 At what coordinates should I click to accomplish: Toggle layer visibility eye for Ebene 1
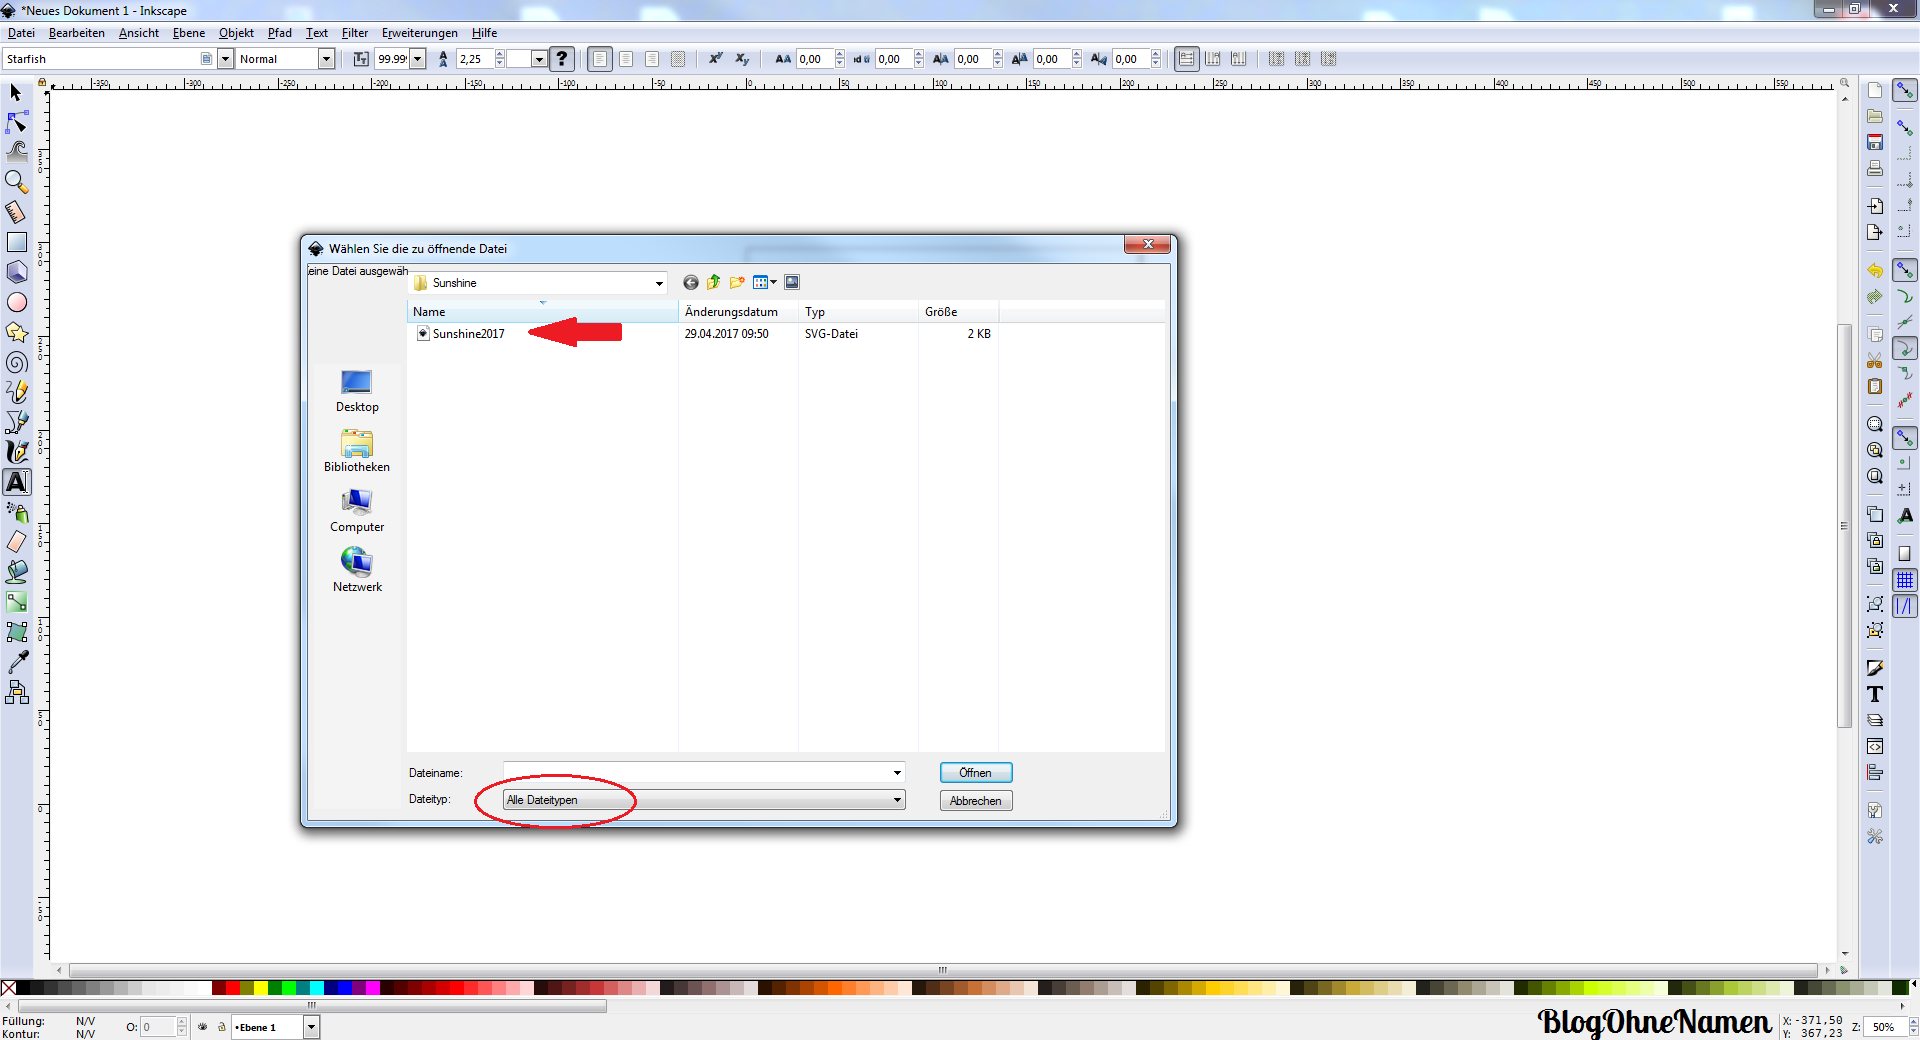click(x=203, y=1027)
